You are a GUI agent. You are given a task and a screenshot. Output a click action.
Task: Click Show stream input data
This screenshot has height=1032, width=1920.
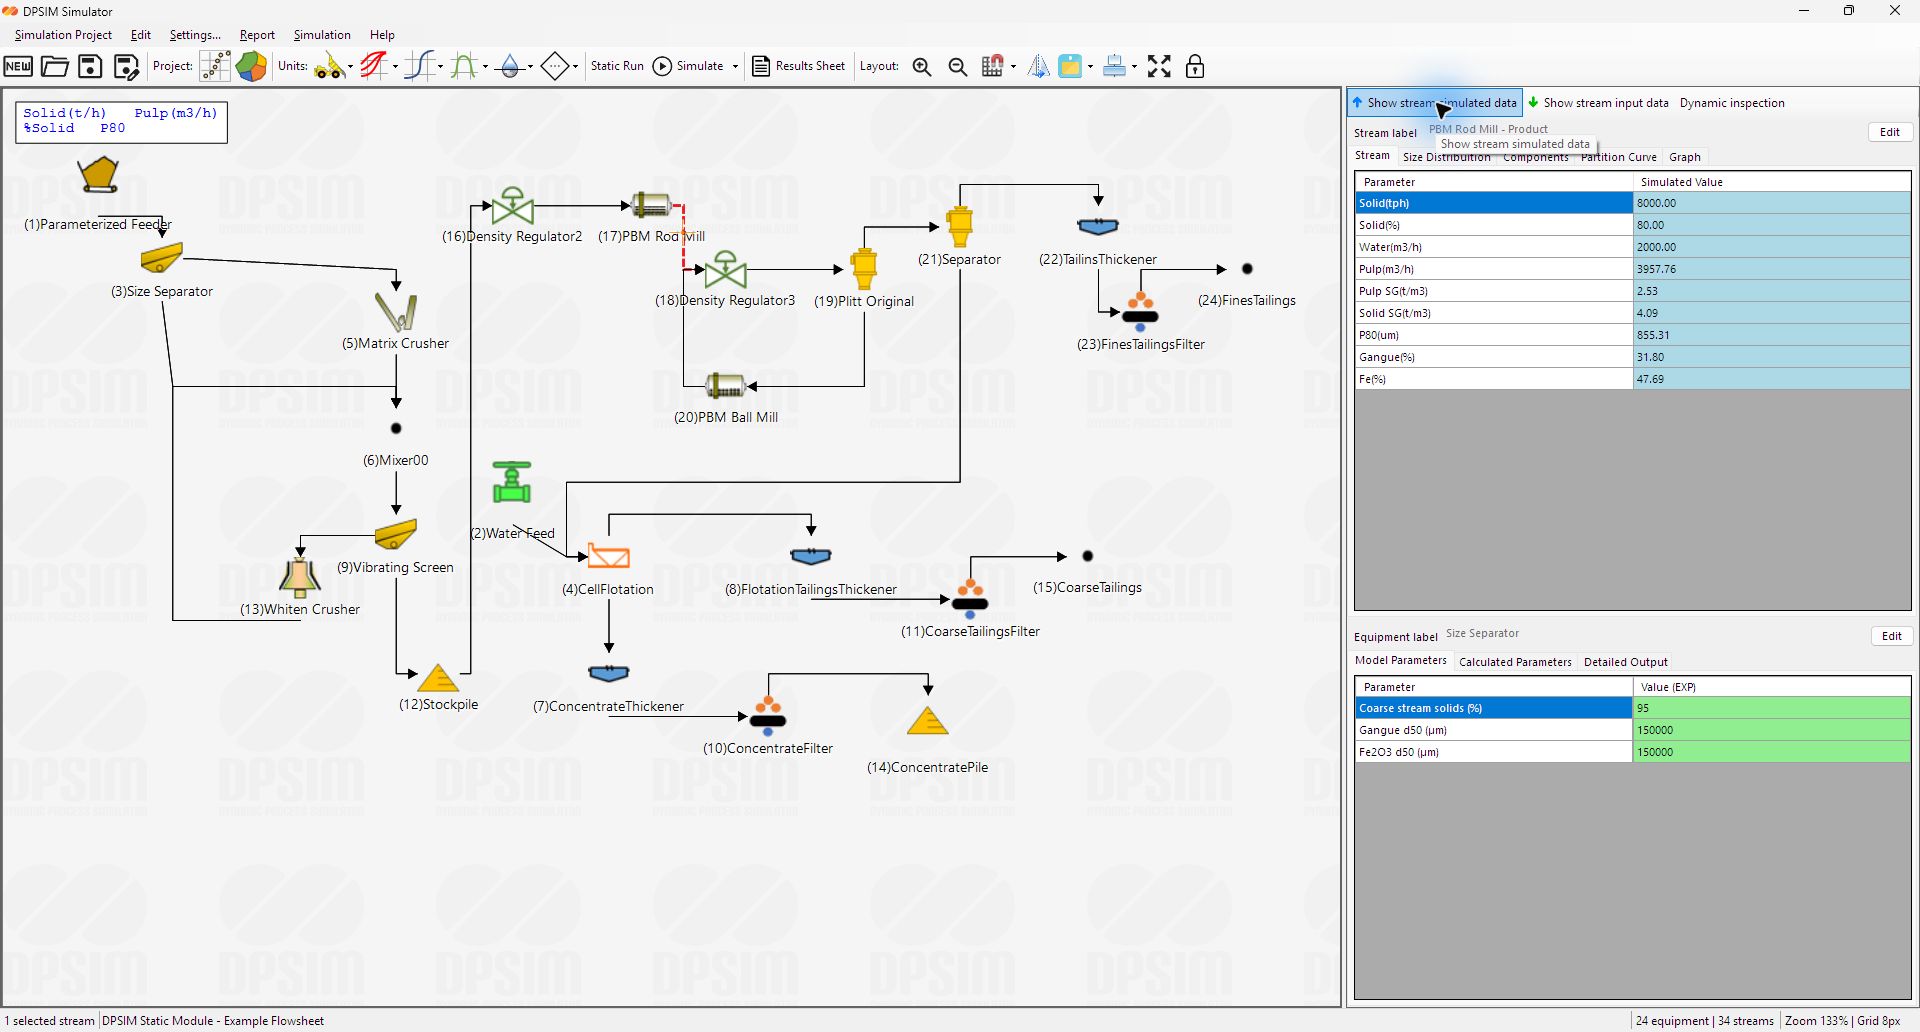pos(1598,103)
